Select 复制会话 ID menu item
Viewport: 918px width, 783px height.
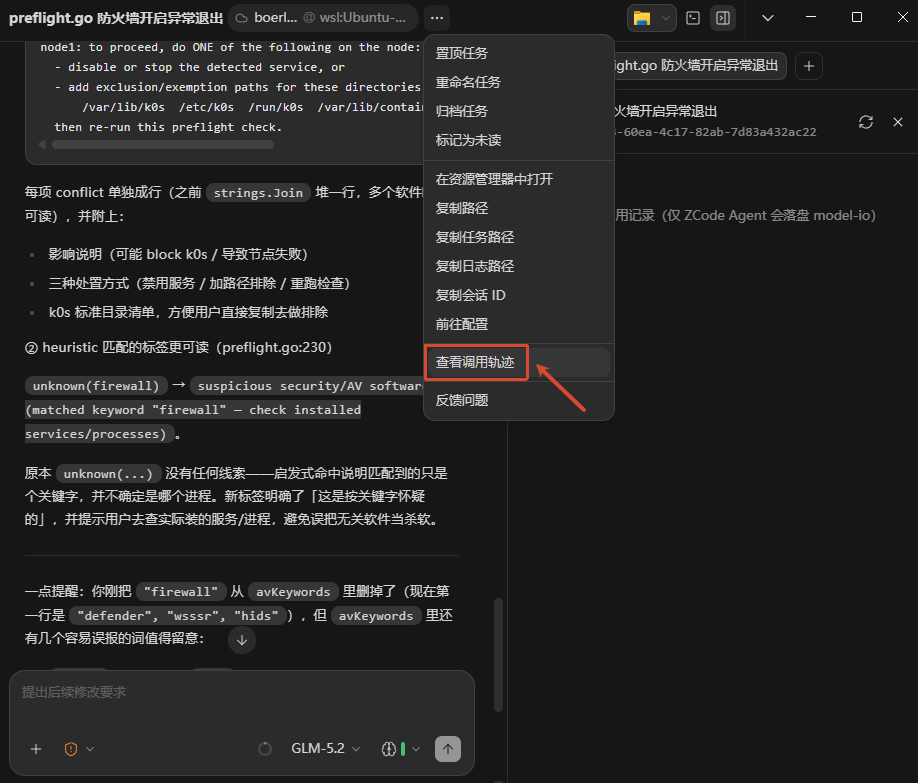pos(519,295)
